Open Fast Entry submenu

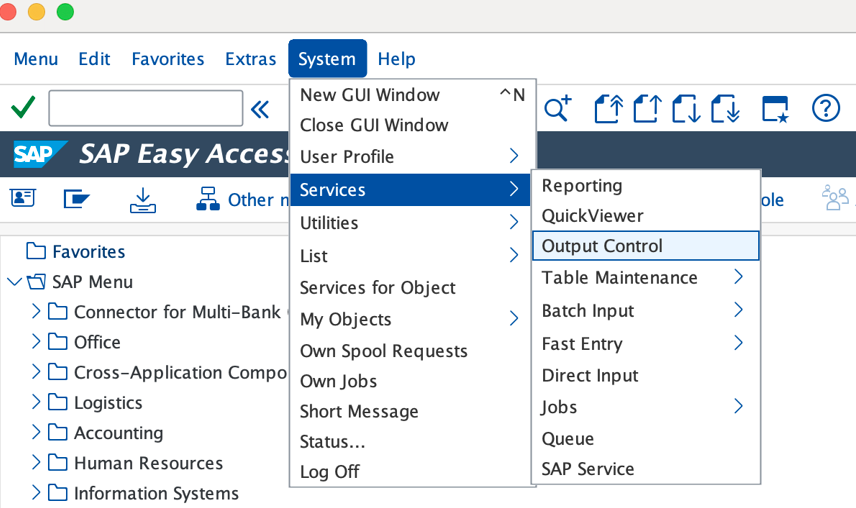[x=646, y=343]
